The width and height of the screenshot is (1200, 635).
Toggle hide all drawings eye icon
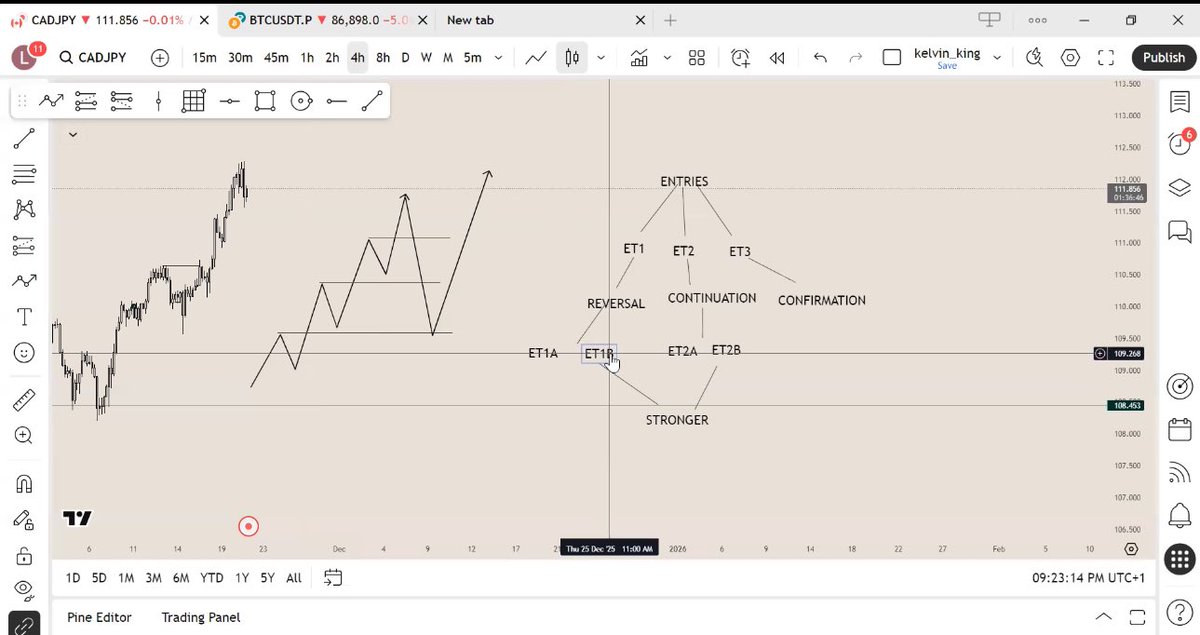pyautogui.click(x=24, y=589)
